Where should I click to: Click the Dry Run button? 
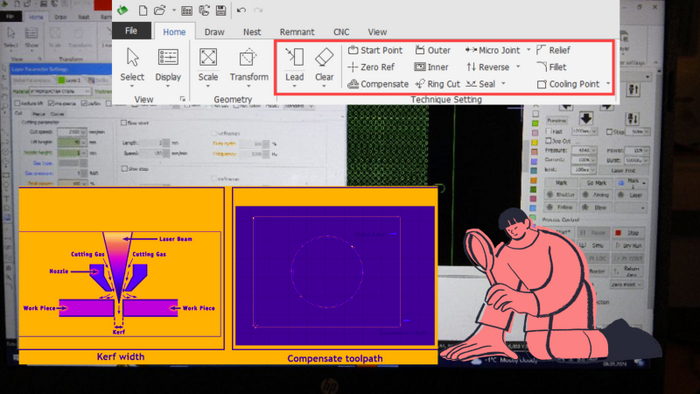[x=629, y=245]
